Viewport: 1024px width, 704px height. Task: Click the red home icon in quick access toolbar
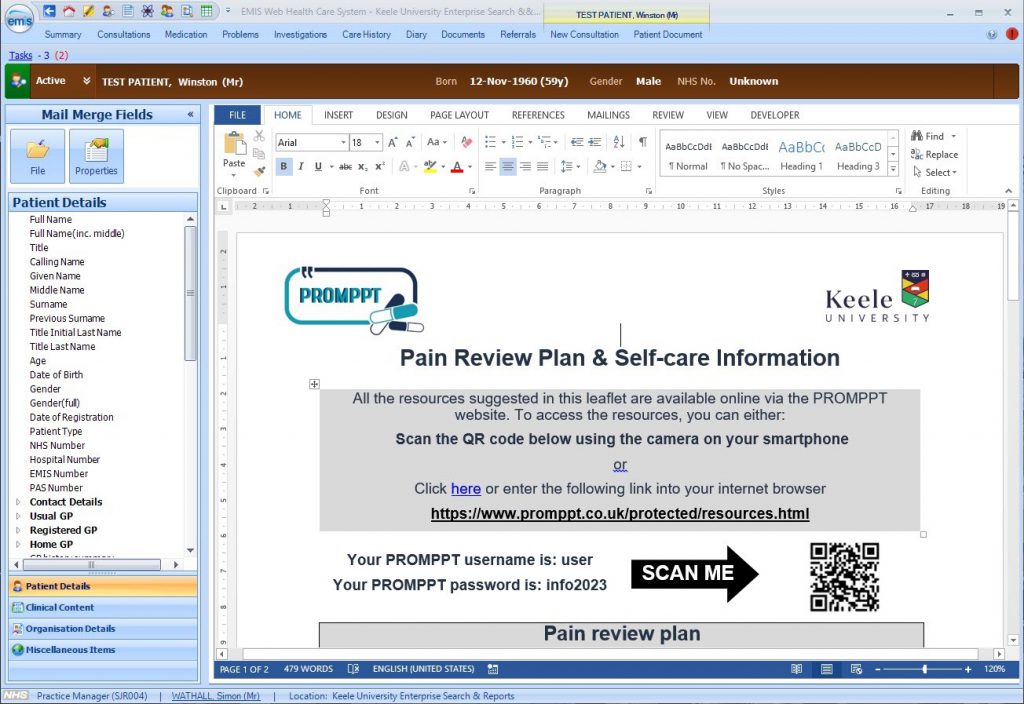coord(69,11)
